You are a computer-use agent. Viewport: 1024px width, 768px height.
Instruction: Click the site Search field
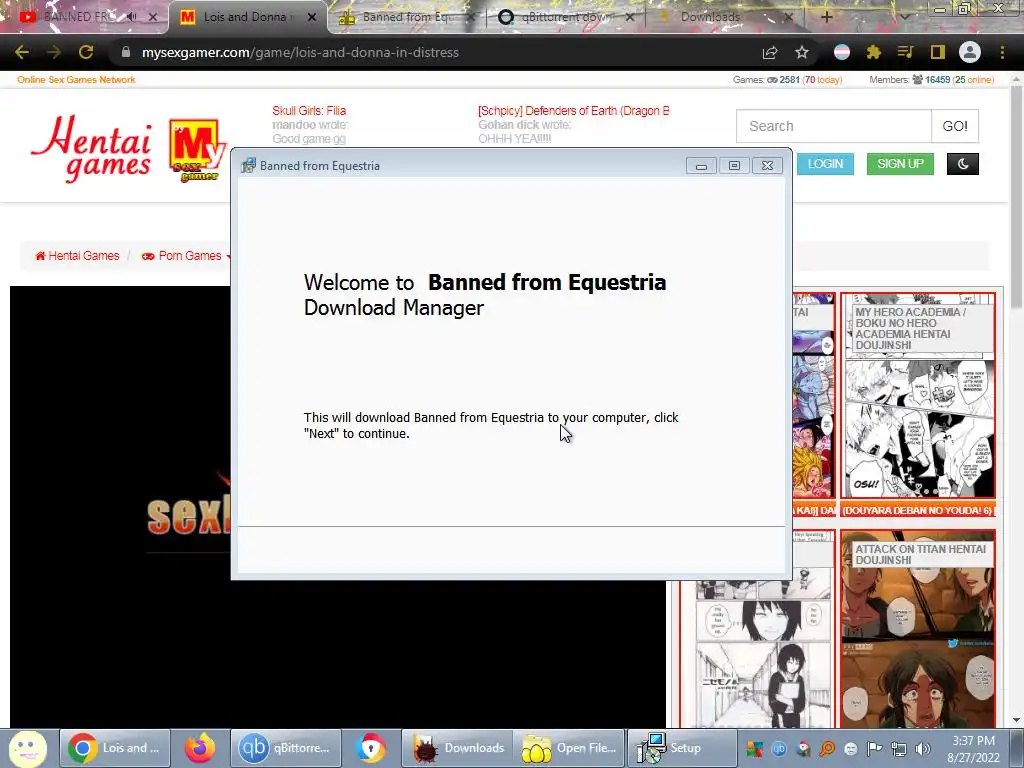[x=834, y=126]
